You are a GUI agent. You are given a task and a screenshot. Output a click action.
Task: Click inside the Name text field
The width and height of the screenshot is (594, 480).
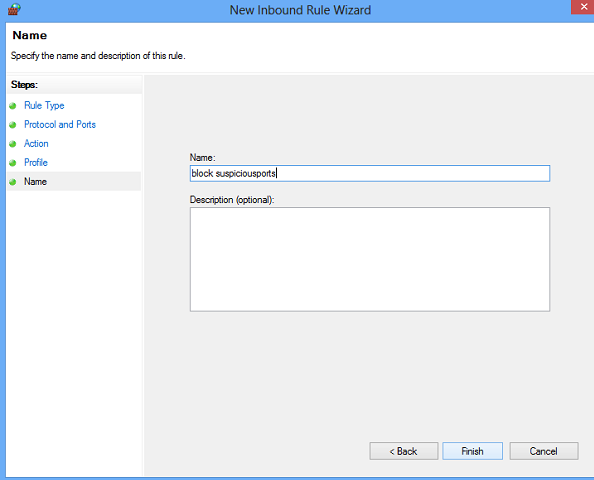point(370,173)
